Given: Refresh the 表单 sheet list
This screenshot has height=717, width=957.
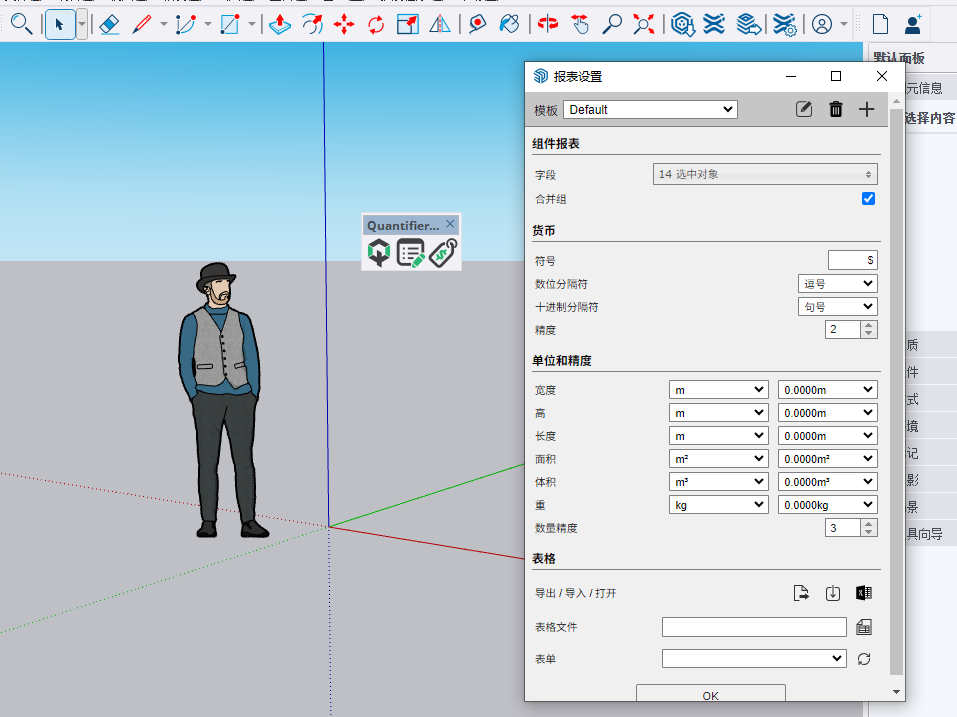Looking at the screenshot, I should coord(864,658).
